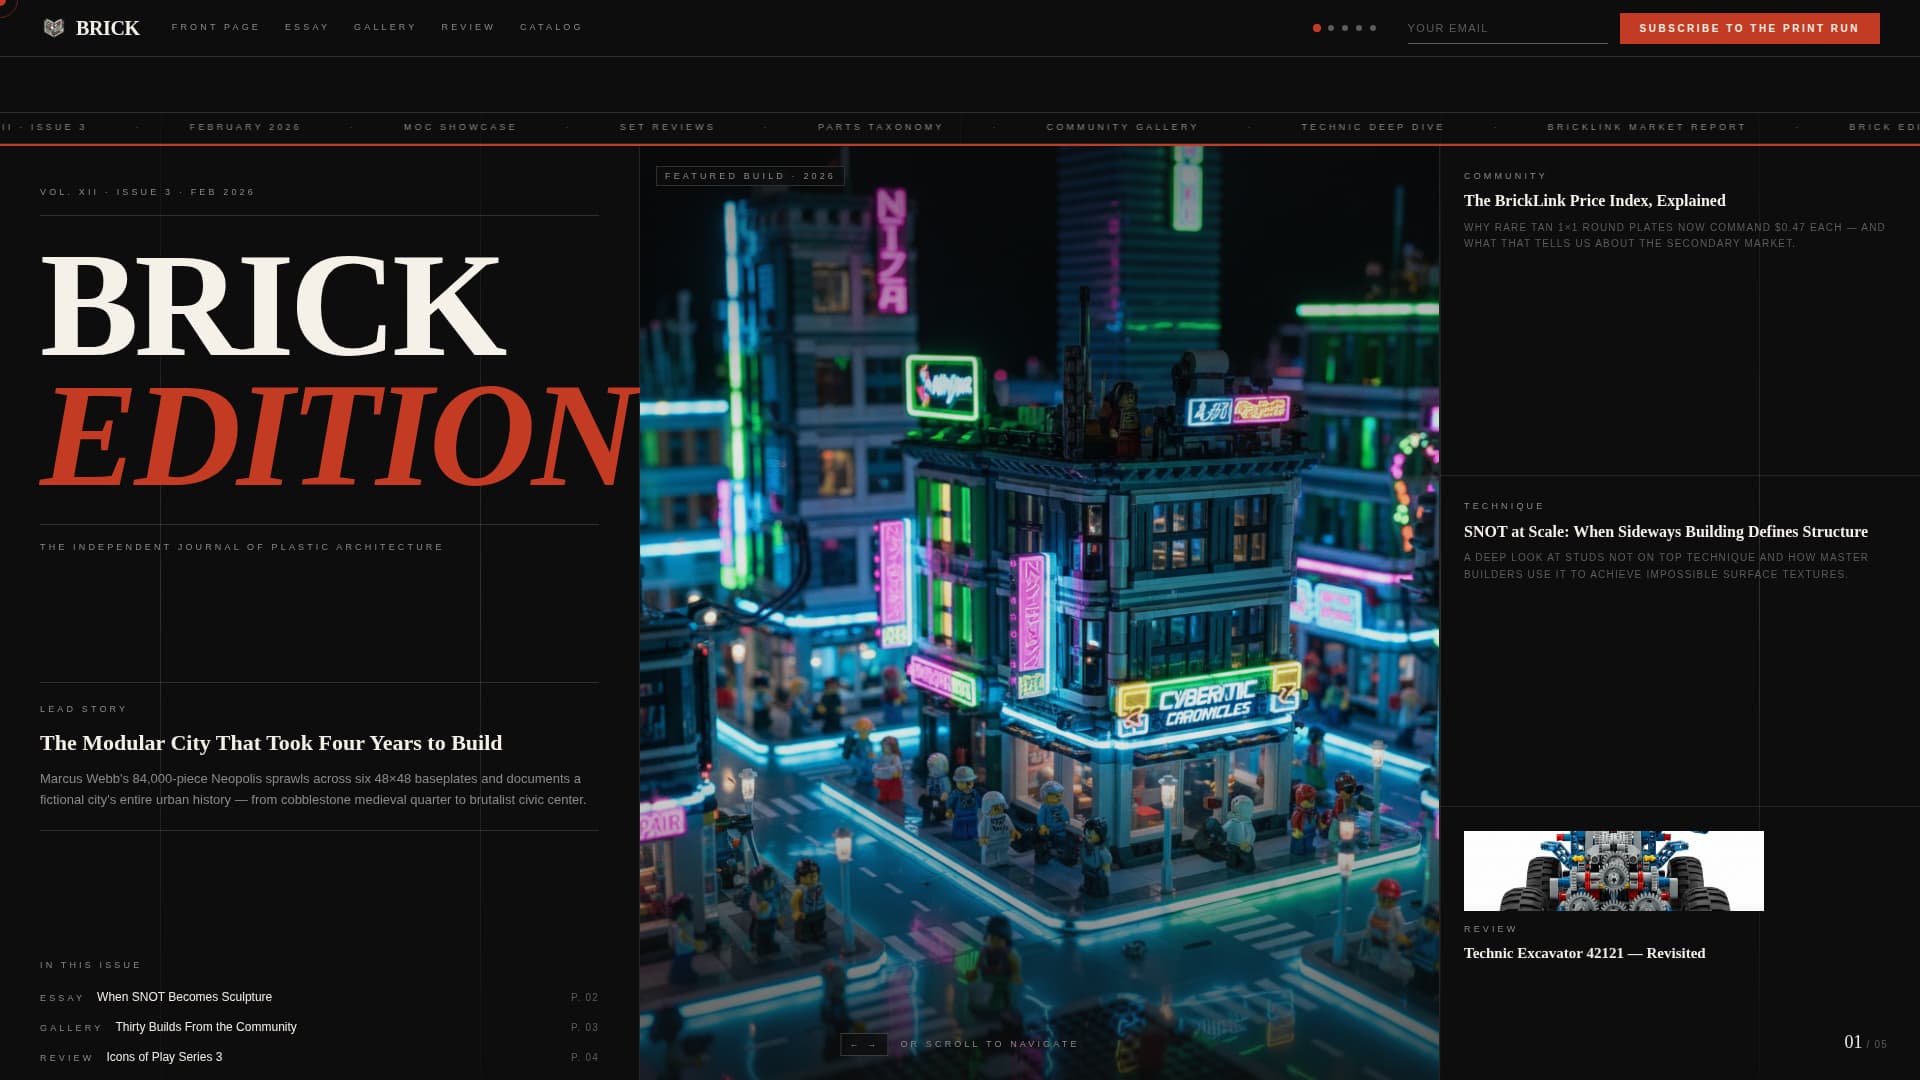Click MOC Showcase in the ticker

point(460,127)
